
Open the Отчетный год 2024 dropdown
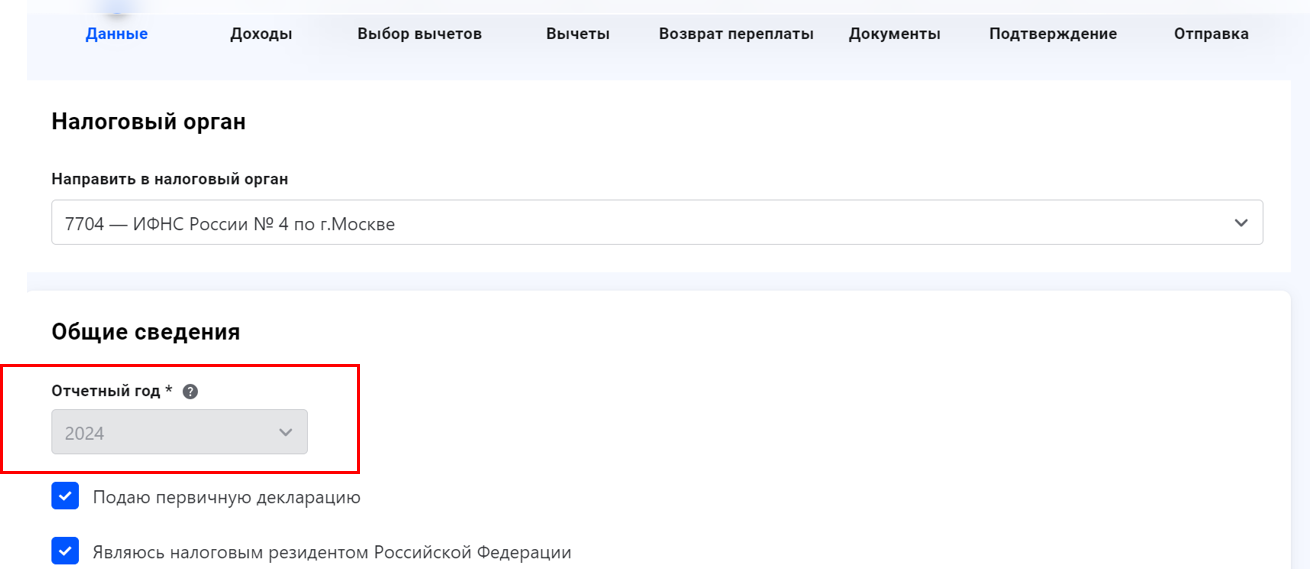tap(179, 433)
